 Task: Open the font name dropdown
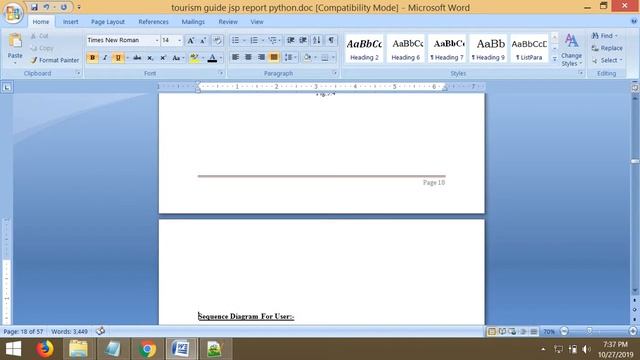coord(156,40)
